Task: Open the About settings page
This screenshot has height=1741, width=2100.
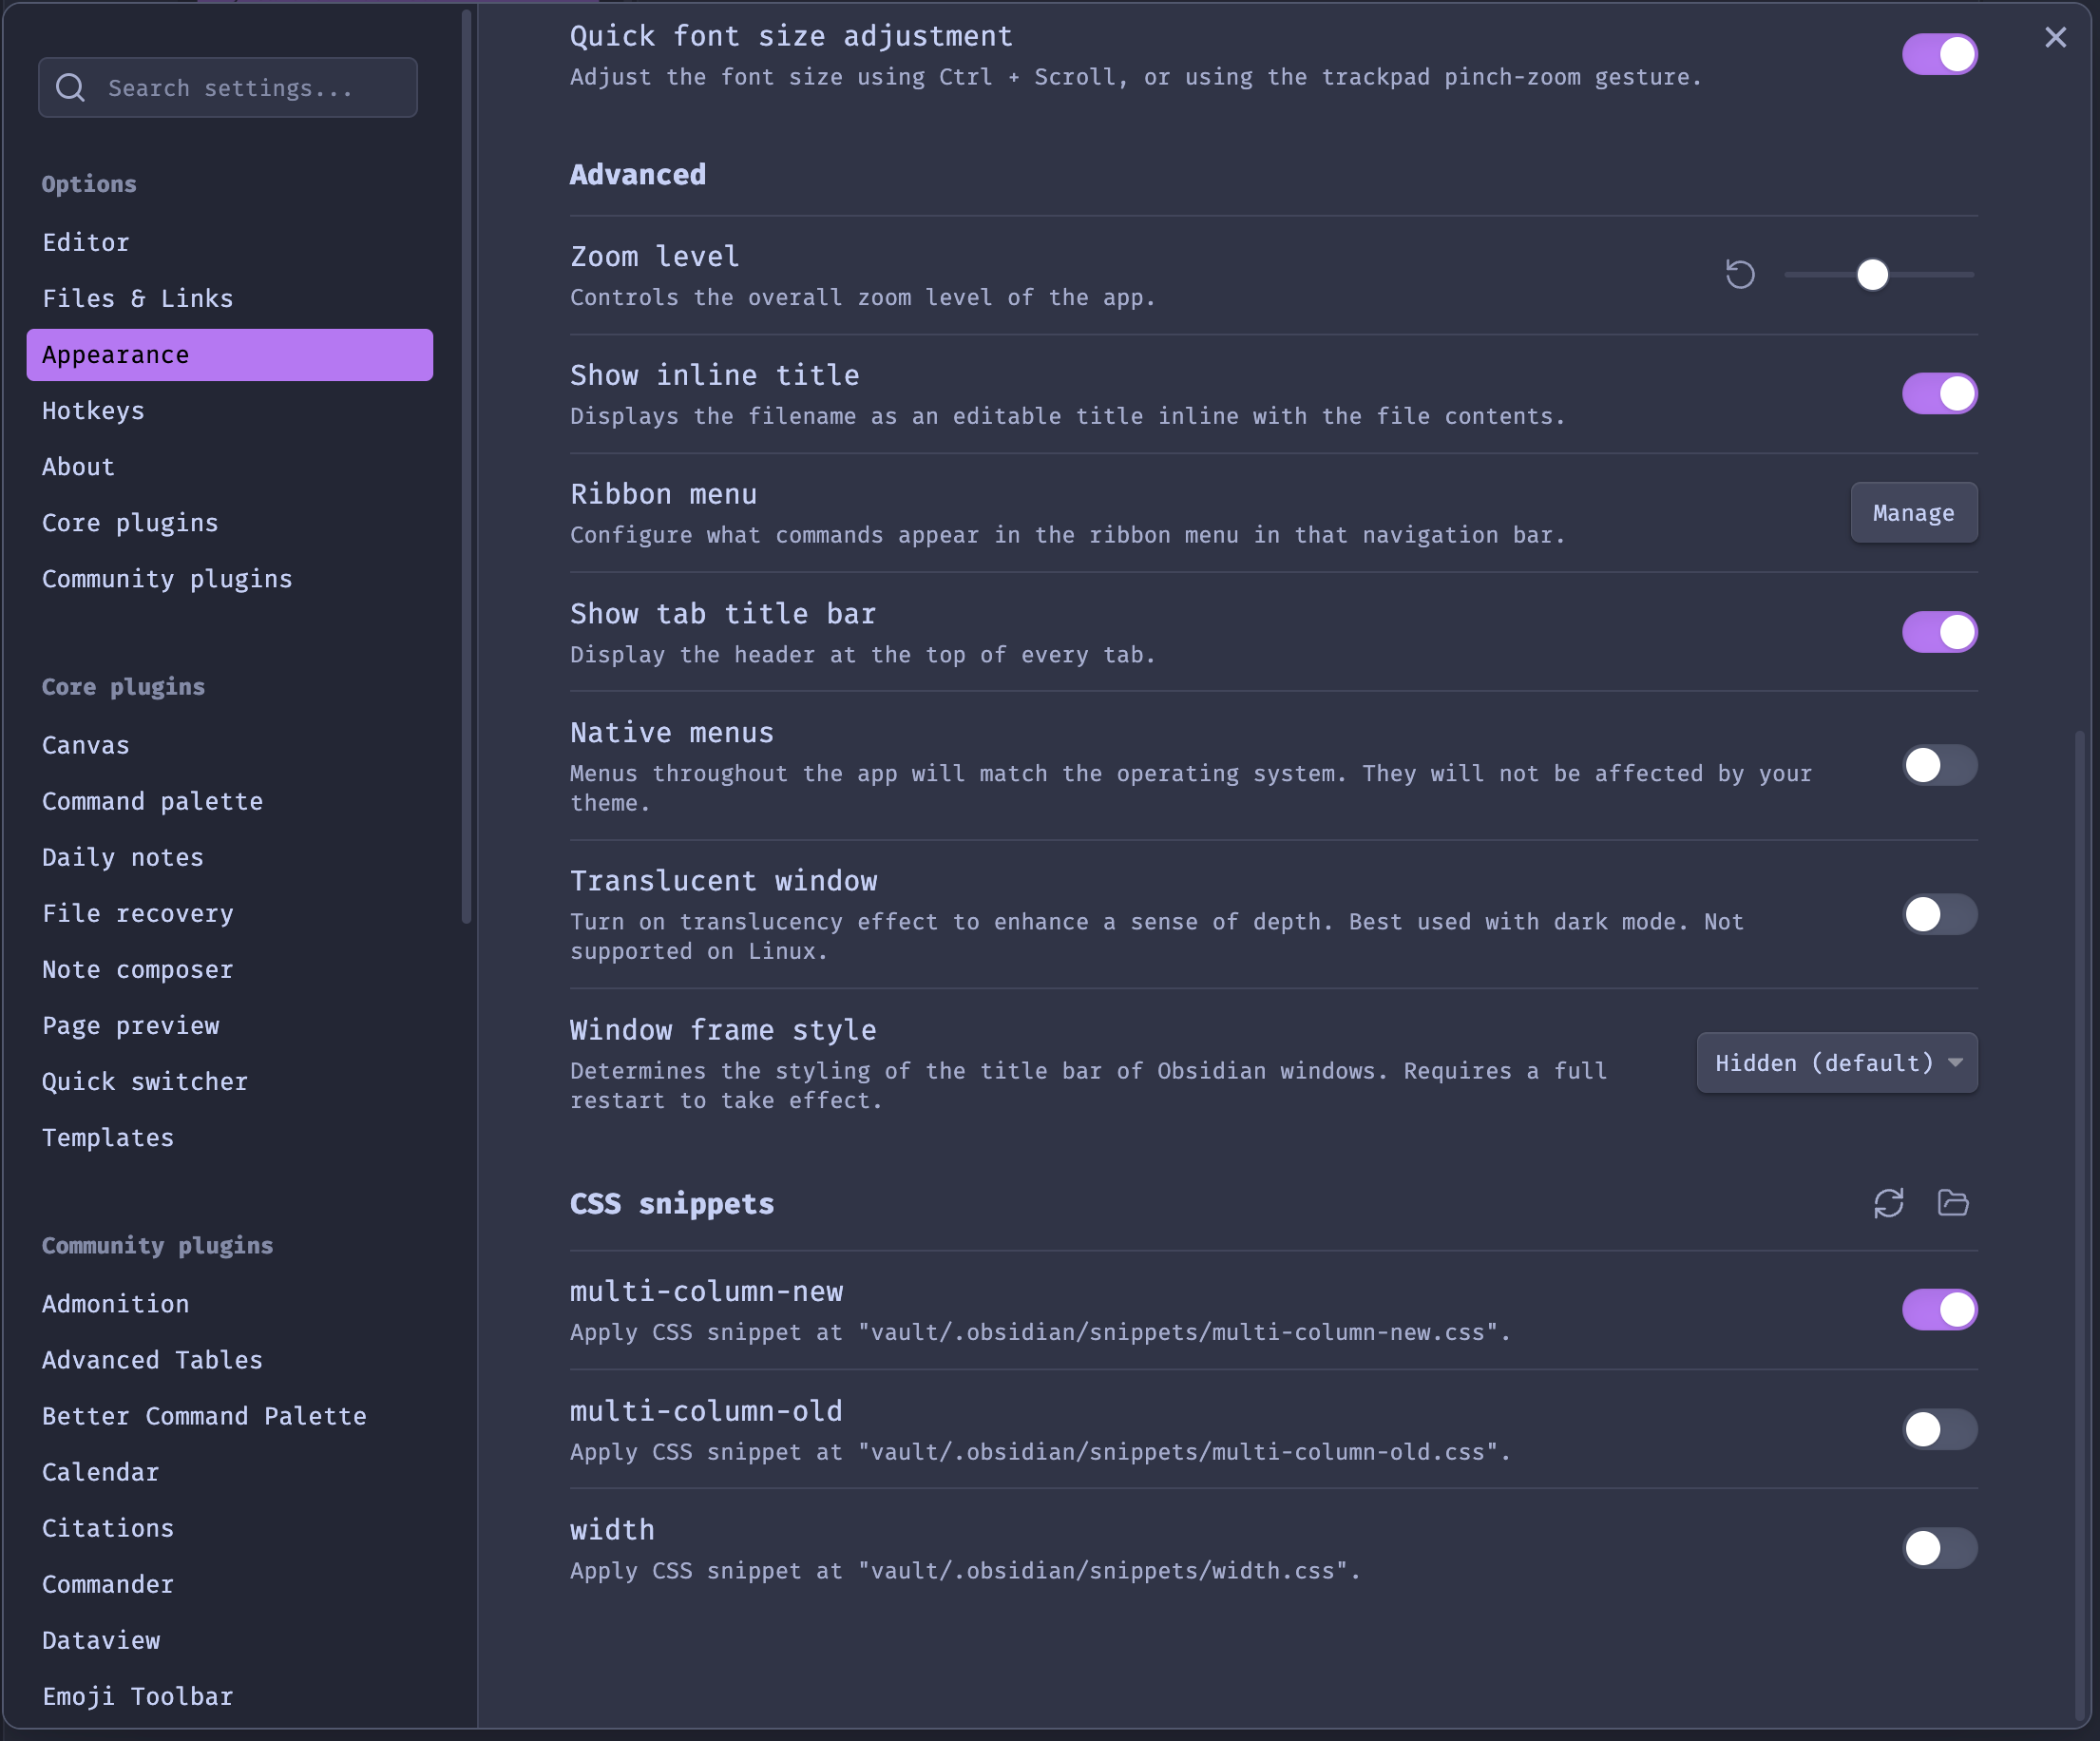Action: pos(79,466)
